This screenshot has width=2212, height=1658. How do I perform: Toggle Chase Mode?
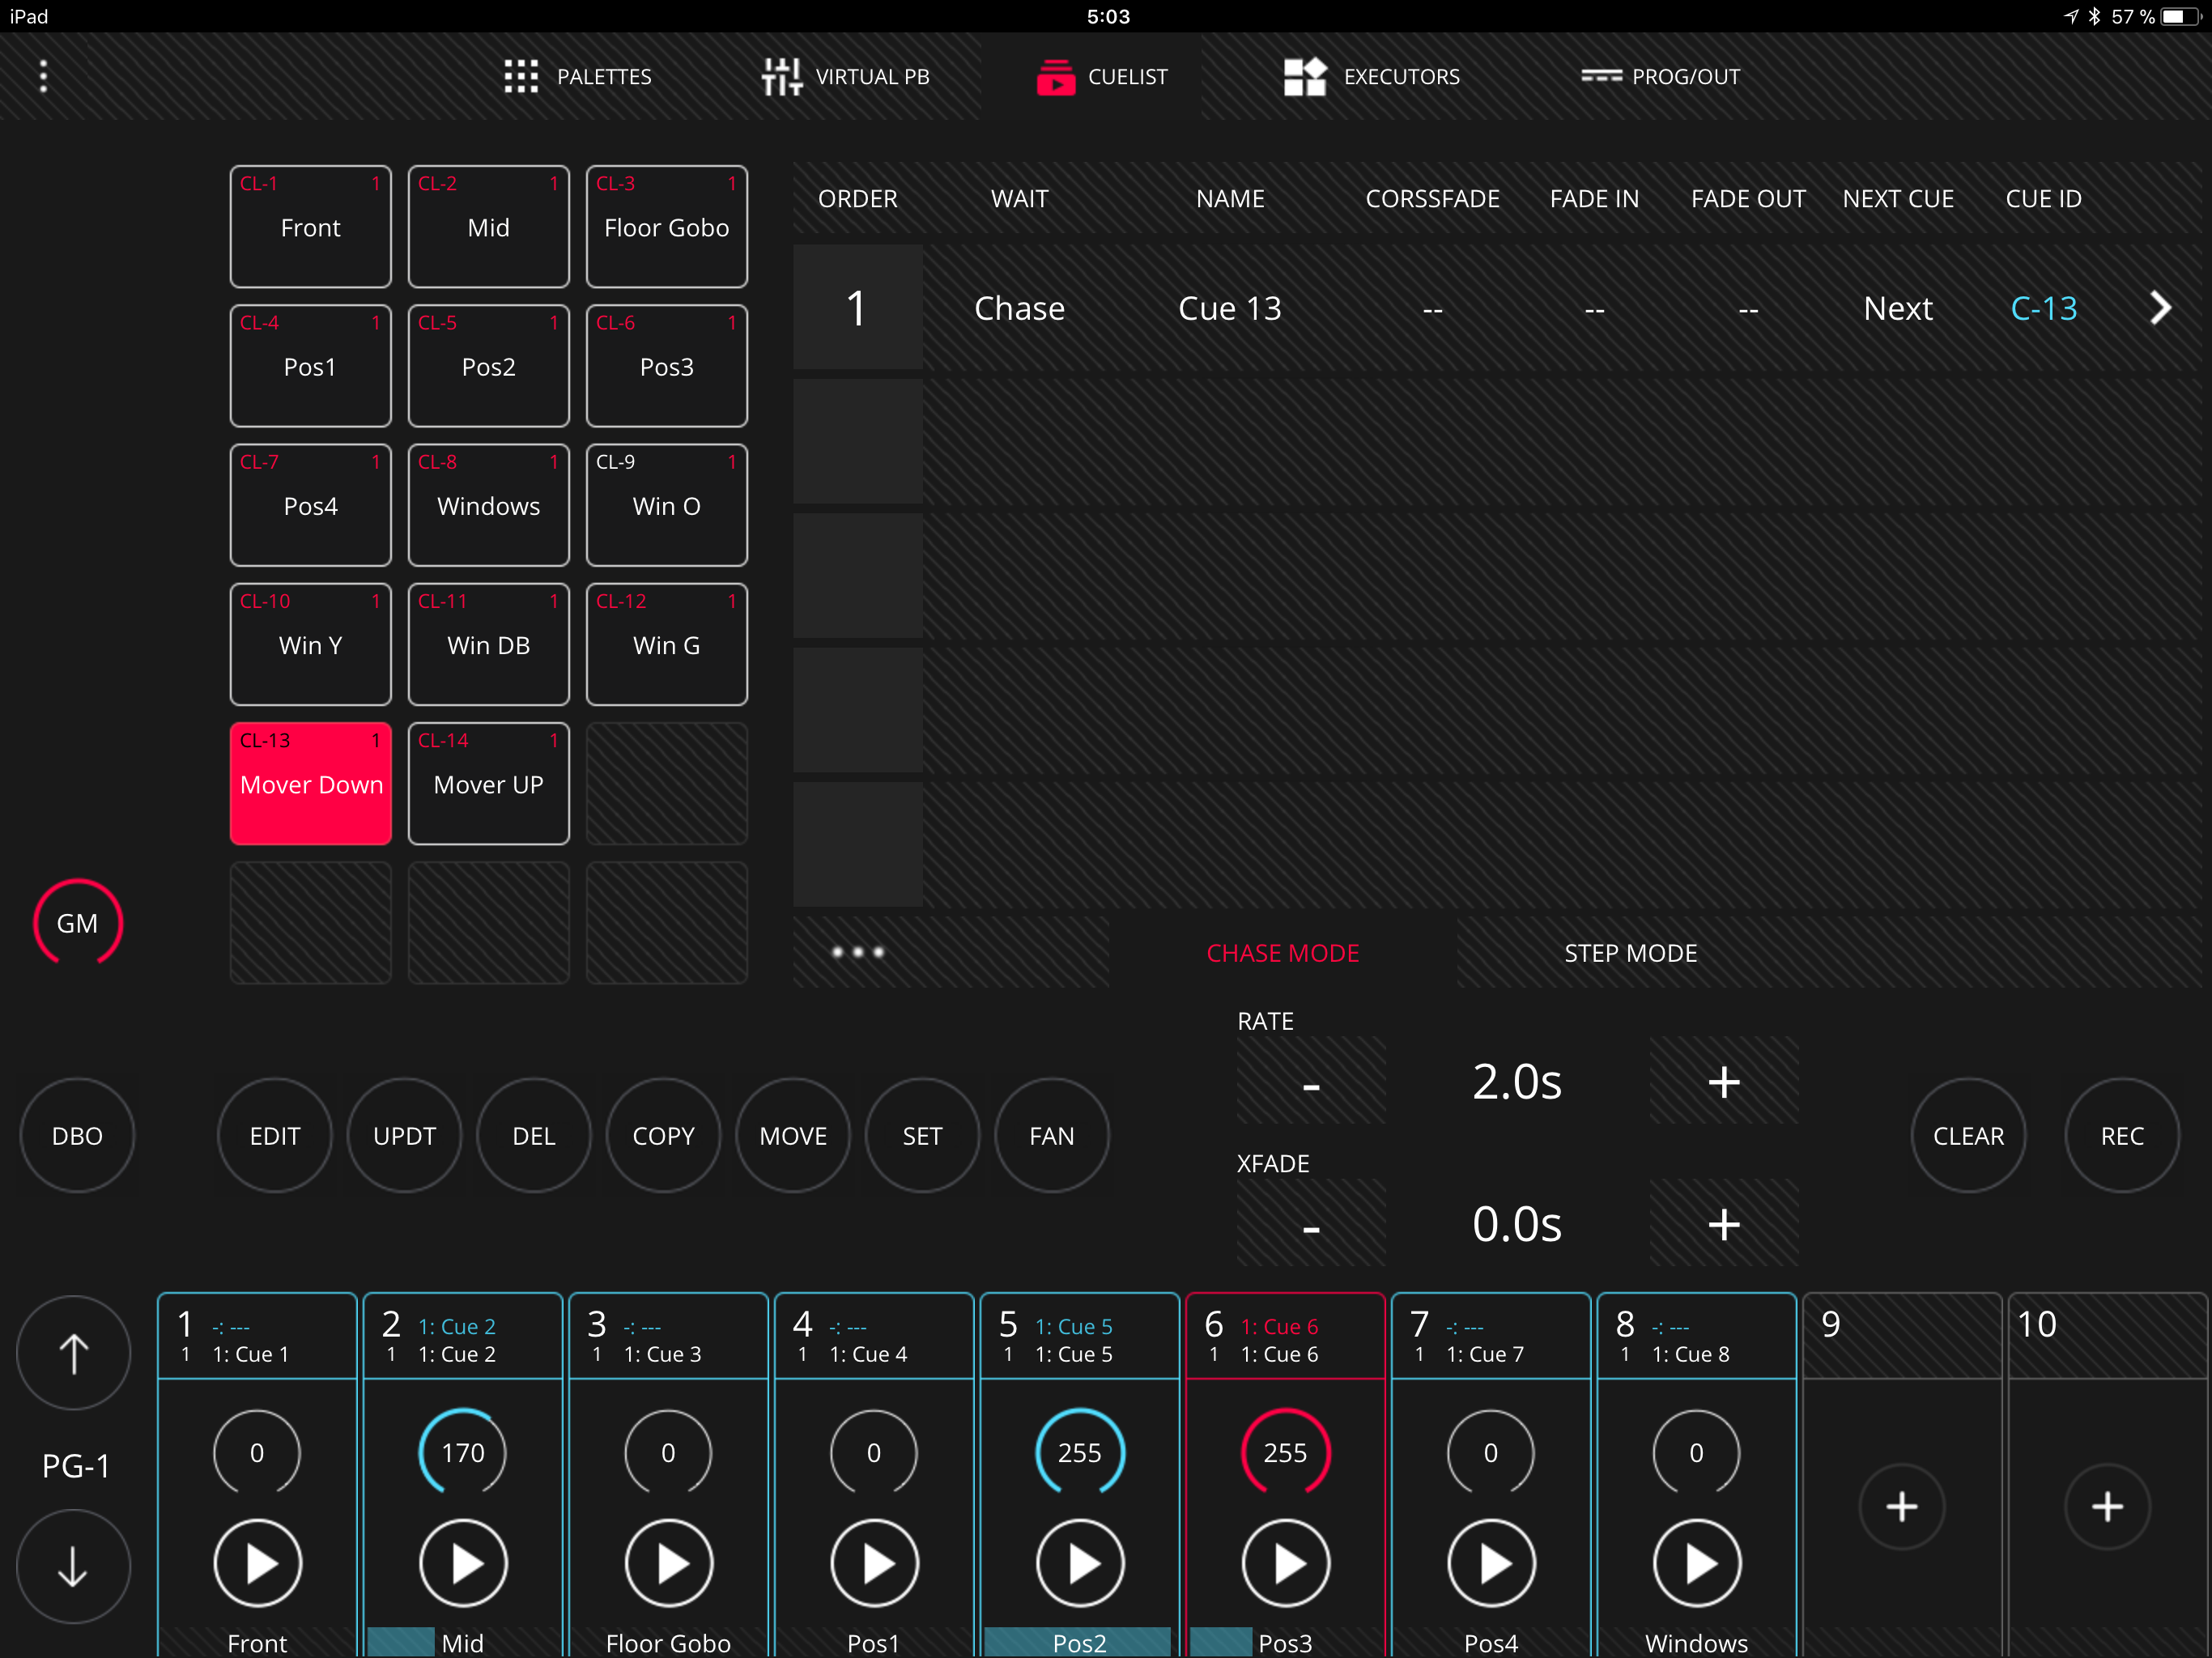point(1282,953)
